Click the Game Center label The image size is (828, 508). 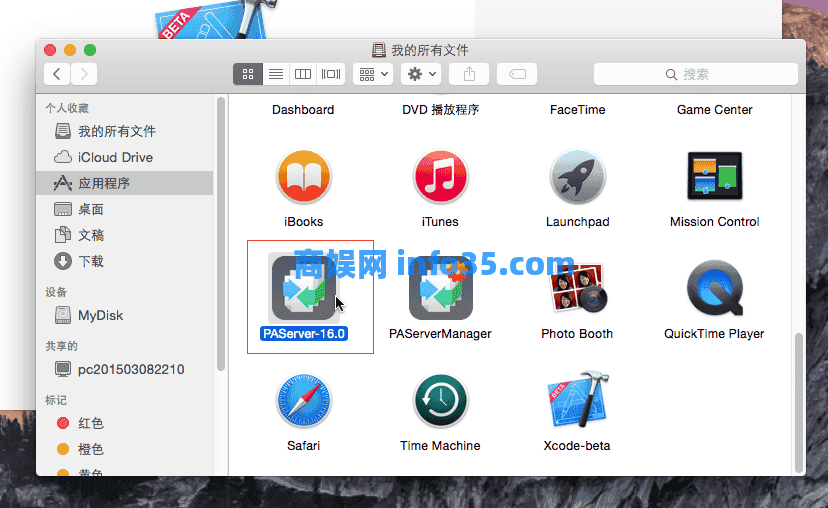pos(714,110)
